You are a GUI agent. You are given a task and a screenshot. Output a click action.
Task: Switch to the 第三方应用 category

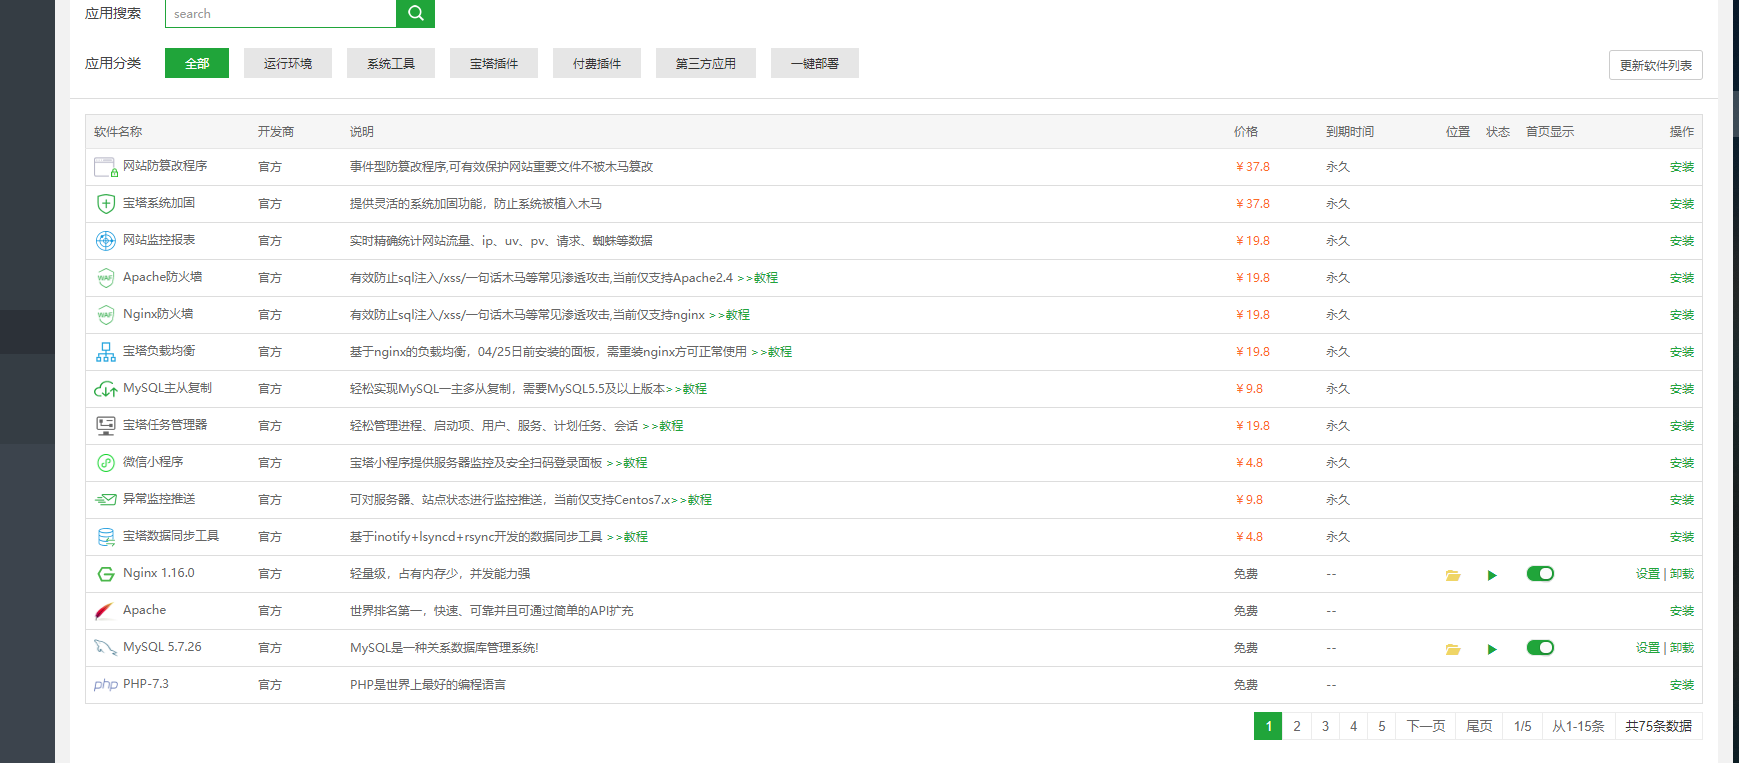(706, 63)
